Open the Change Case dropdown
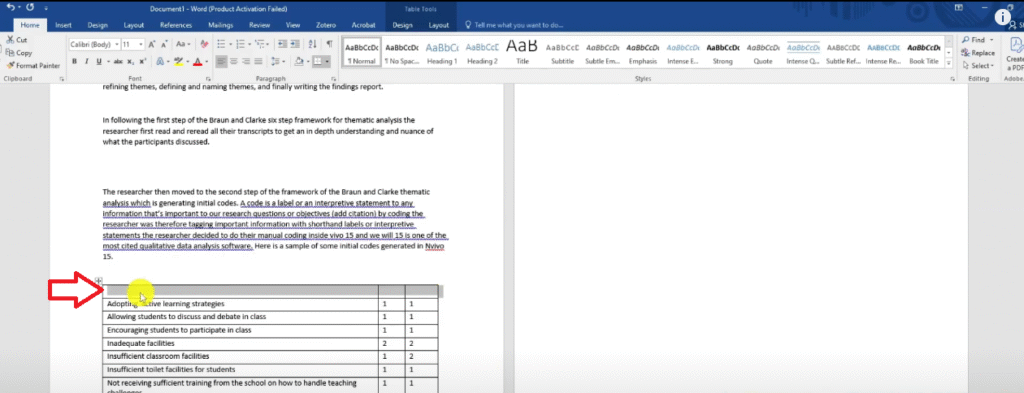This screenshot has height=393, width=1024. tap(183, 44)
